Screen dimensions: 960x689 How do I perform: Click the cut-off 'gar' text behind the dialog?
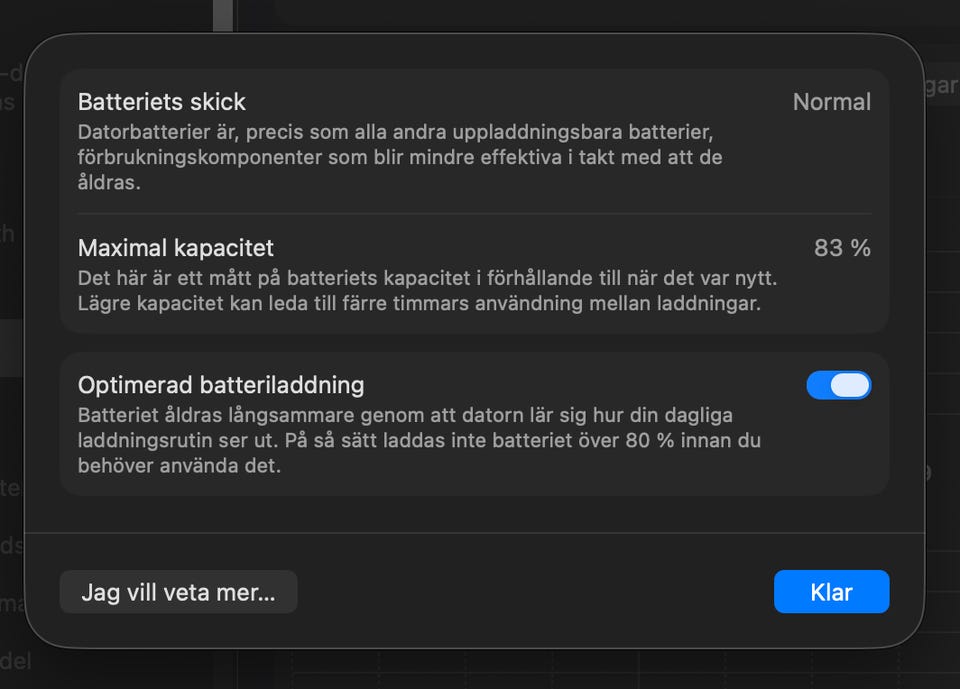tap(941, 86)
